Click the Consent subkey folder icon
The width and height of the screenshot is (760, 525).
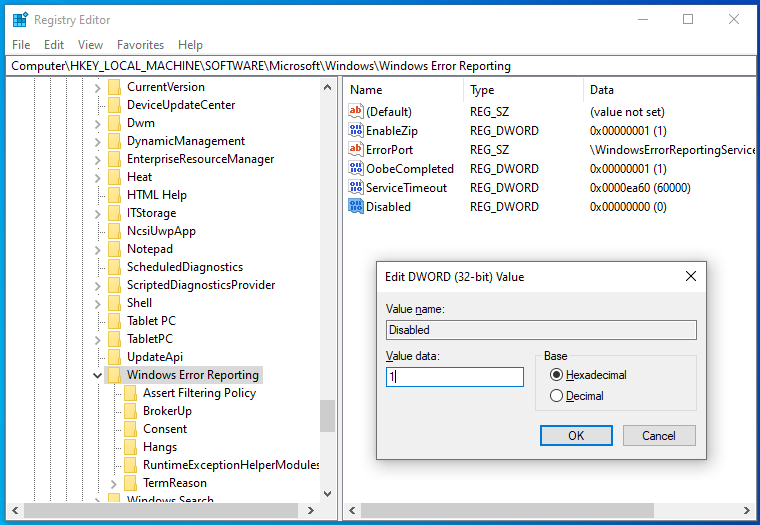point(130,429)
